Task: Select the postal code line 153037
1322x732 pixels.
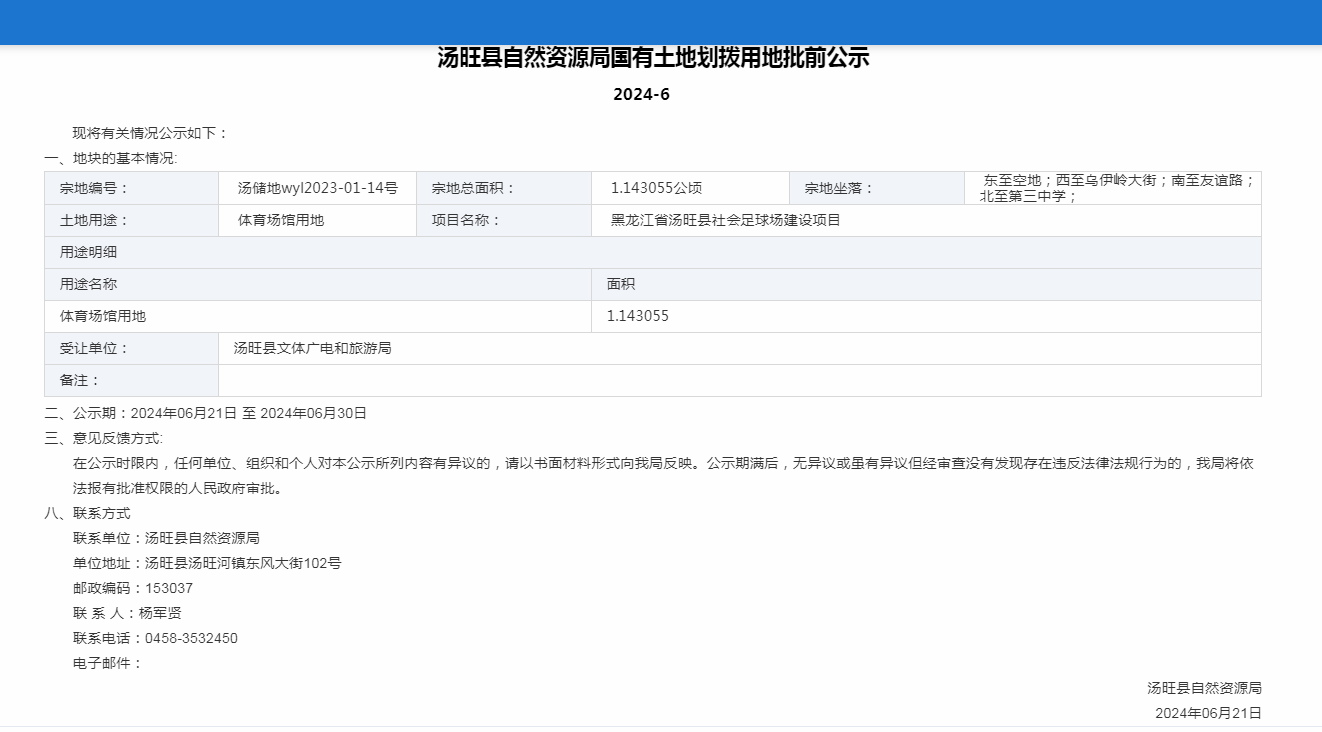Action: [133, 588]
